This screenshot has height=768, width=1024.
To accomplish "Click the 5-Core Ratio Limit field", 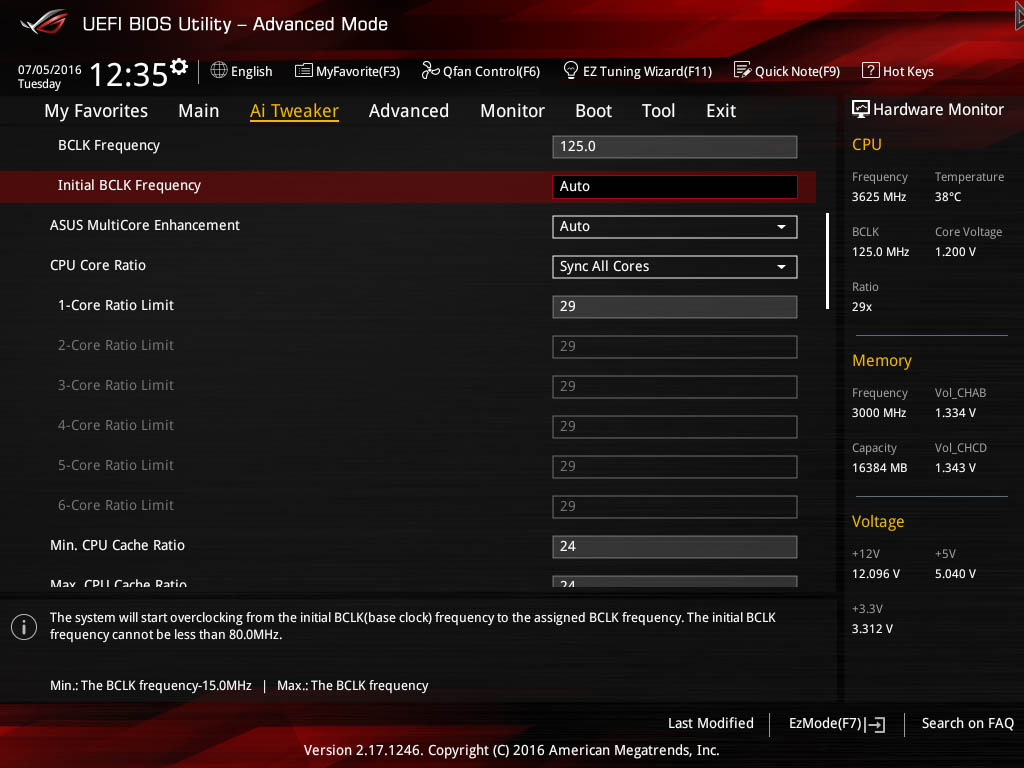I will pyautogui.click(x=675, y=466).
